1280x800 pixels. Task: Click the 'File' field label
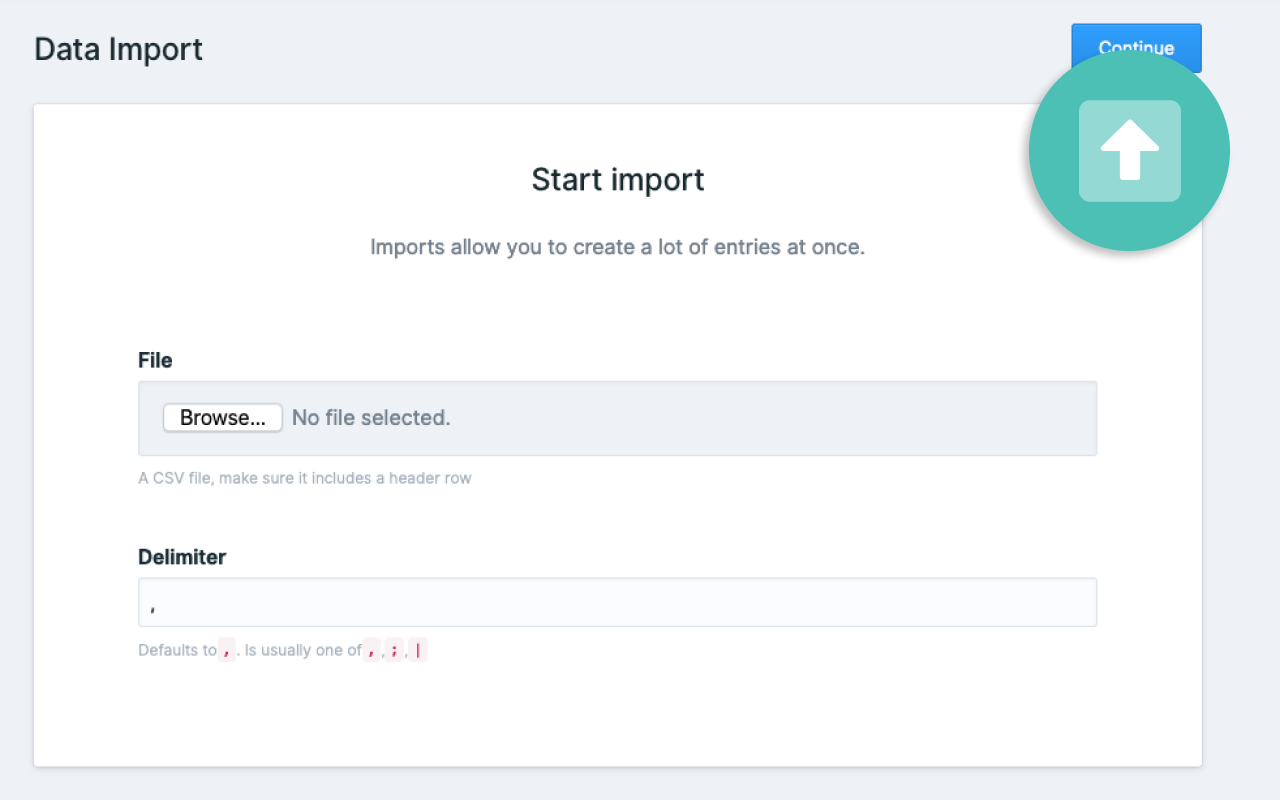155,360
